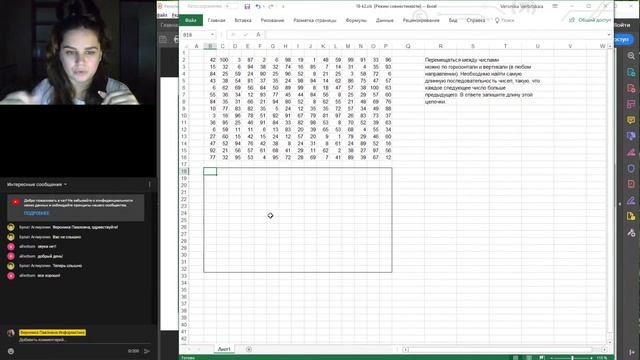Select cell O6 containing 100

373,88
